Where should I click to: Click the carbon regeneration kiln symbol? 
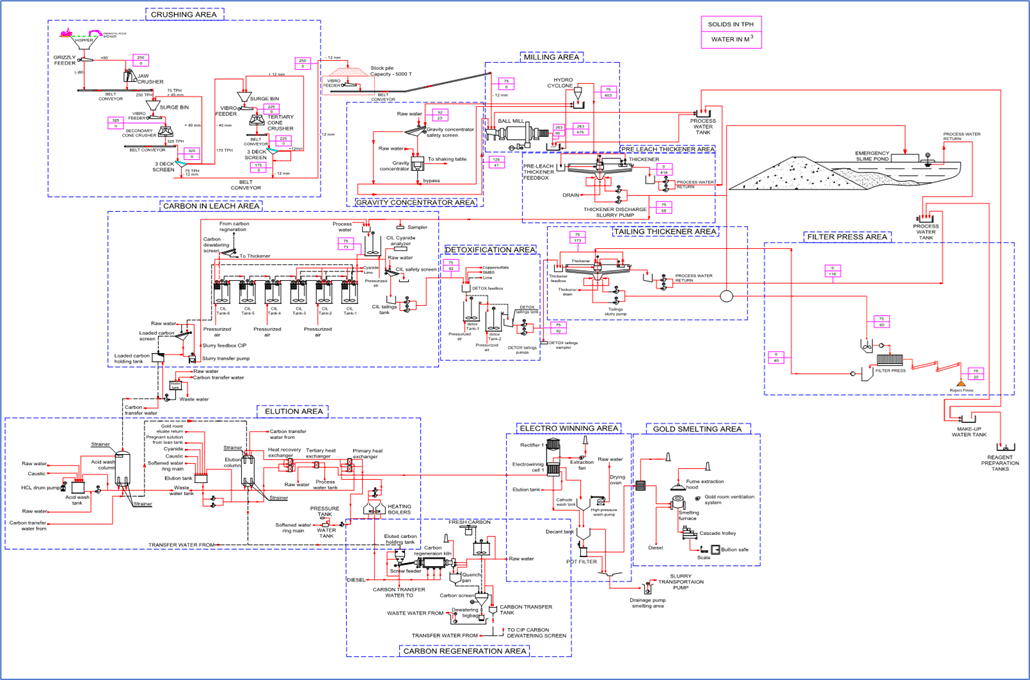pyautogui.click(x=434, y=563)
